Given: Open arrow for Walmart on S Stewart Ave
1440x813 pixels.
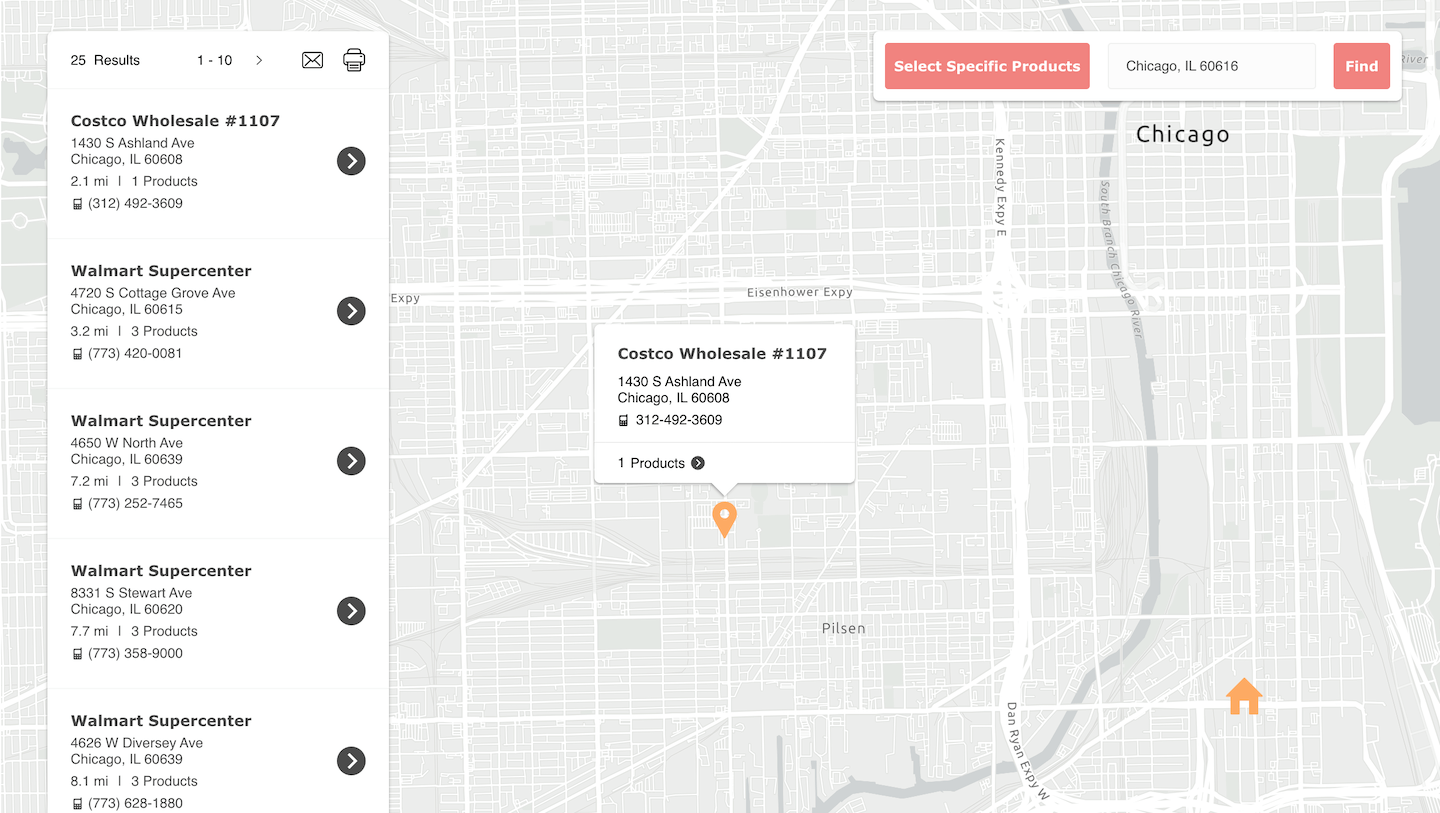Looking at the screenshot, I should (x=351, y=611).
